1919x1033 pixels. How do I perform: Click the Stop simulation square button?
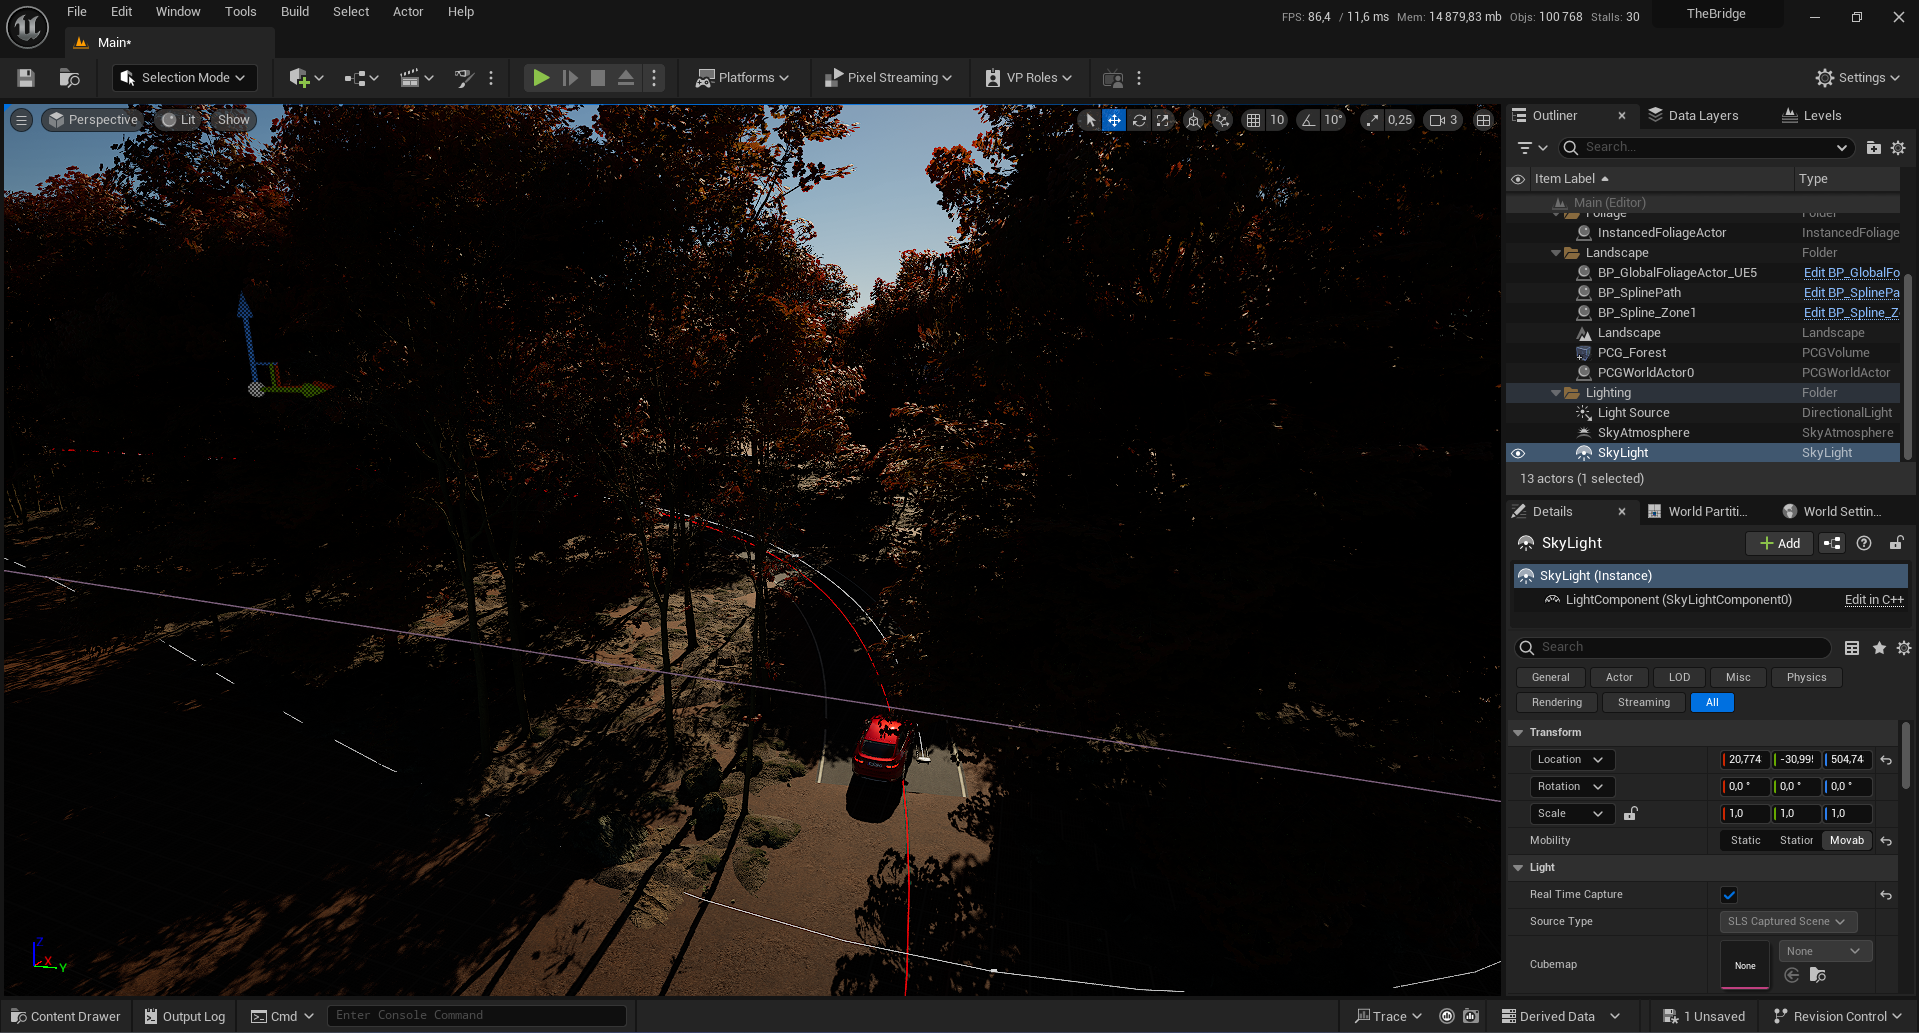pos(597,78)
